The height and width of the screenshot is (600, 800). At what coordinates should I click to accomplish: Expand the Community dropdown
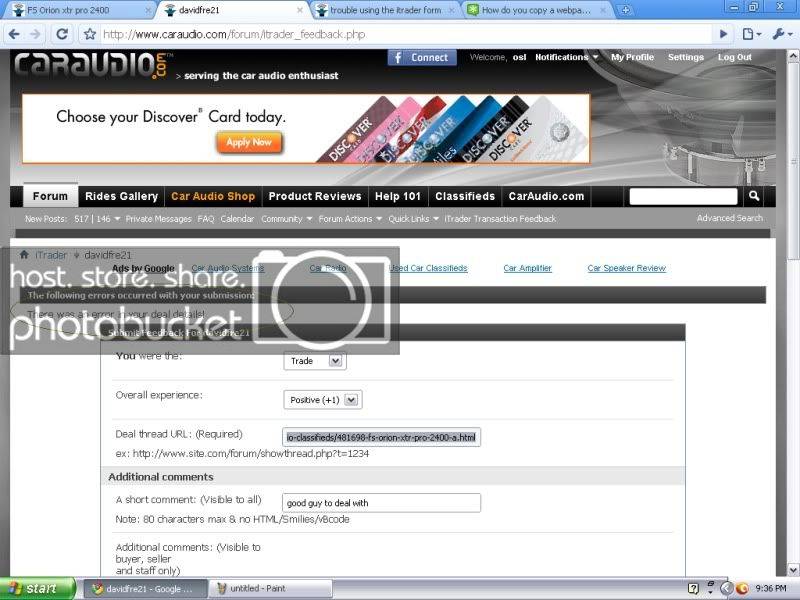pyautogui.click(x=286, y=219)
